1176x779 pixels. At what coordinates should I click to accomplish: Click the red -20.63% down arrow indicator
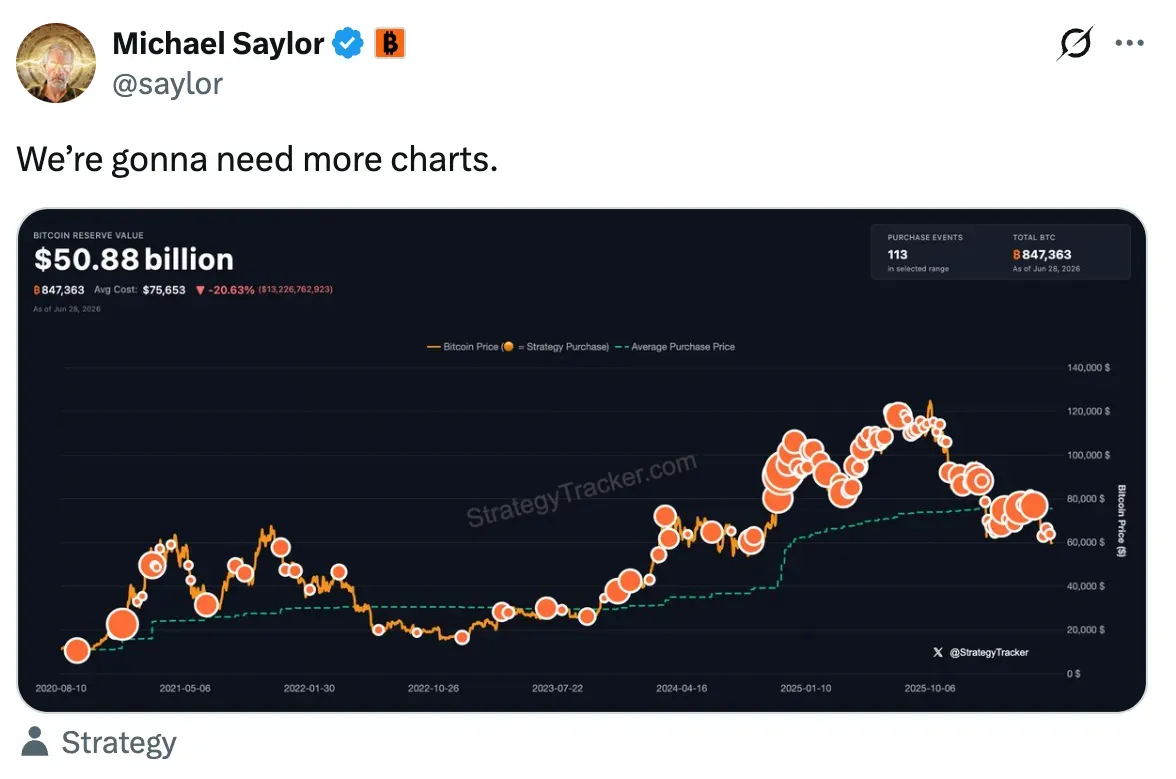(x=200, y=290)
